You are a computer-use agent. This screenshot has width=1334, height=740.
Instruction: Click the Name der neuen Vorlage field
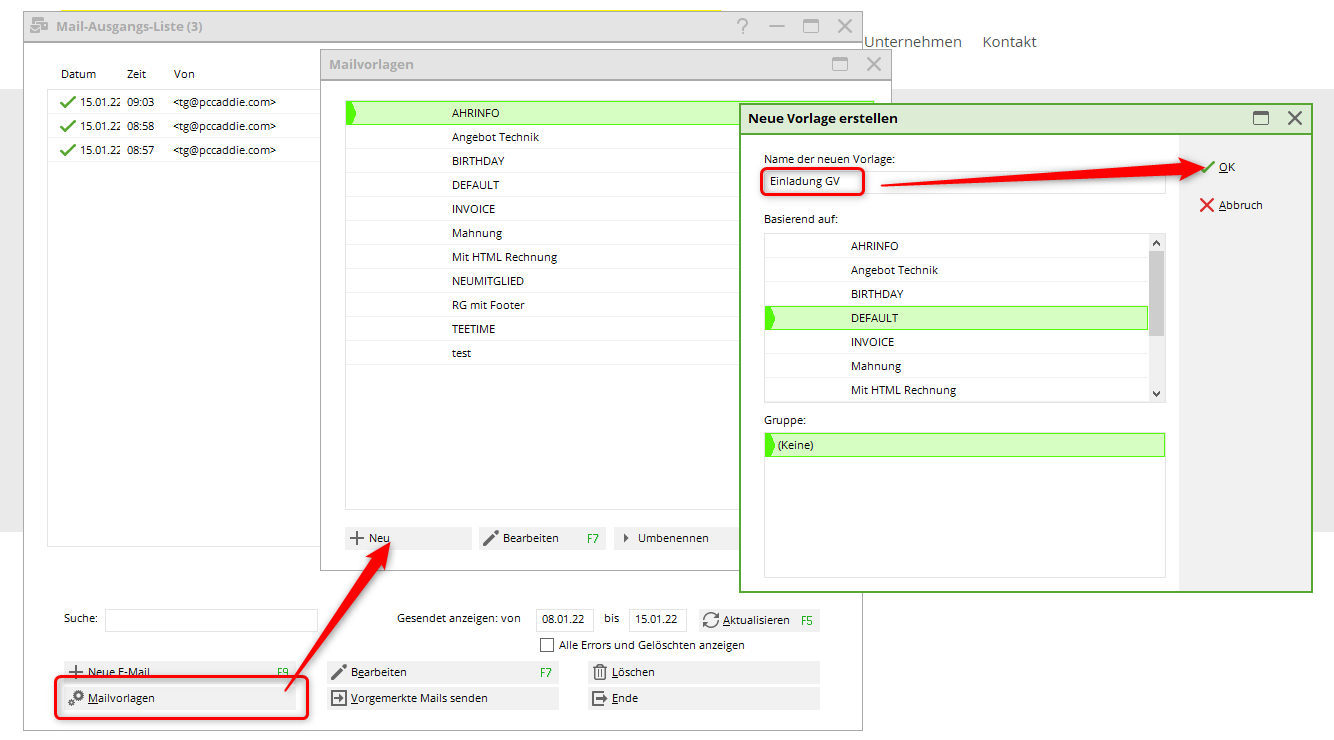point(965,181)
